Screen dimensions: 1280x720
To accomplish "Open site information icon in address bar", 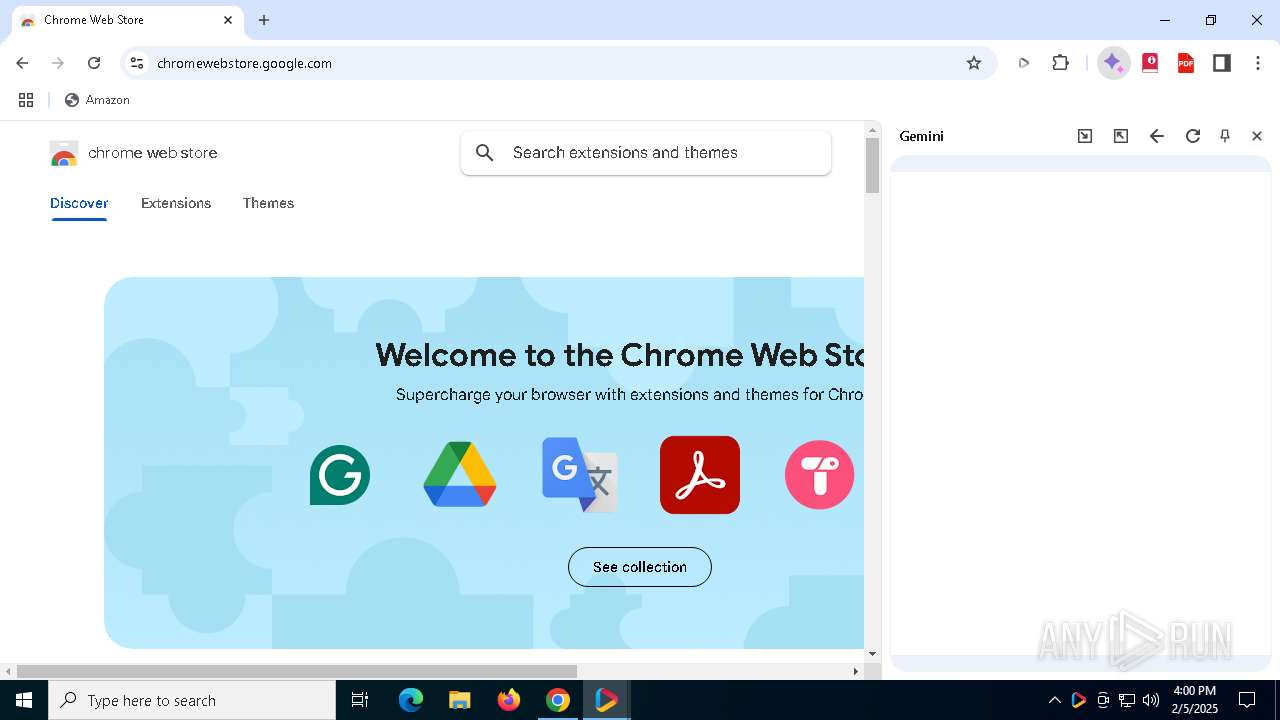I will (x=138, y=63).
